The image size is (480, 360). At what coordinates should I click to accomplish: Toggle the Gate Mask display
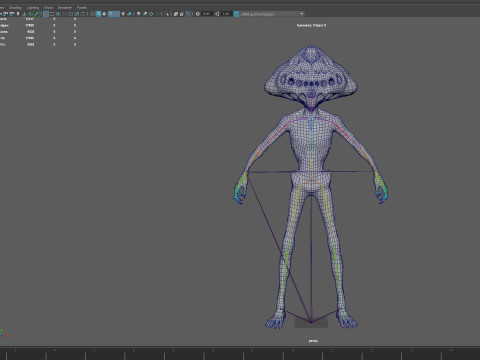[x=64, y=14]
